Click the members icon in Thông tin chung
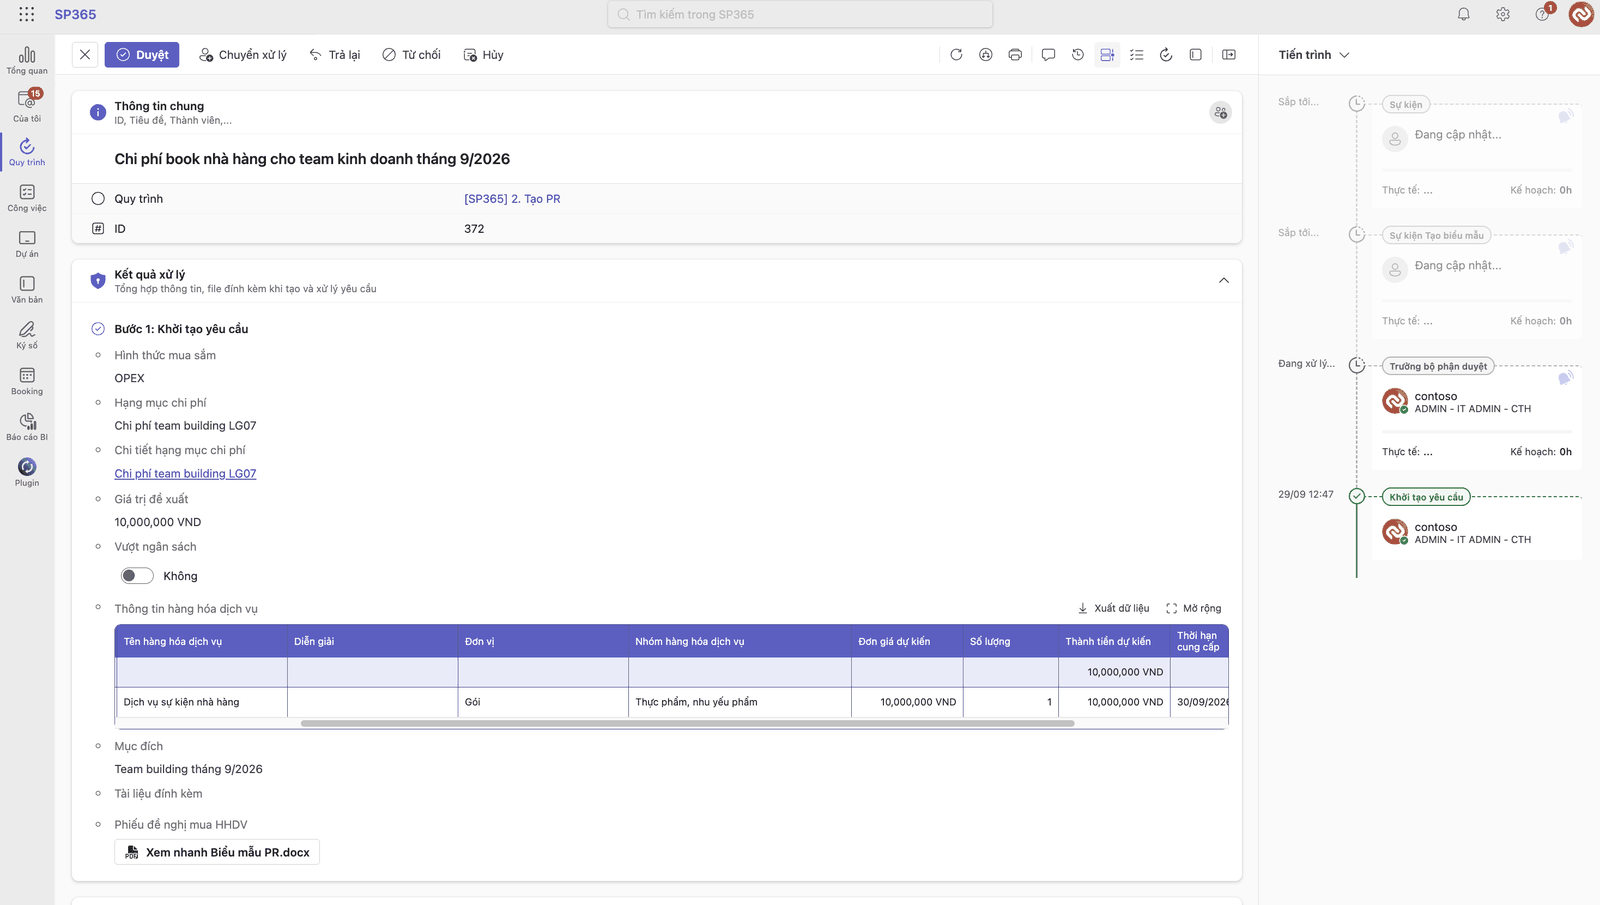The width and height of the screenshot is (1600, 905). (1220, 113)
